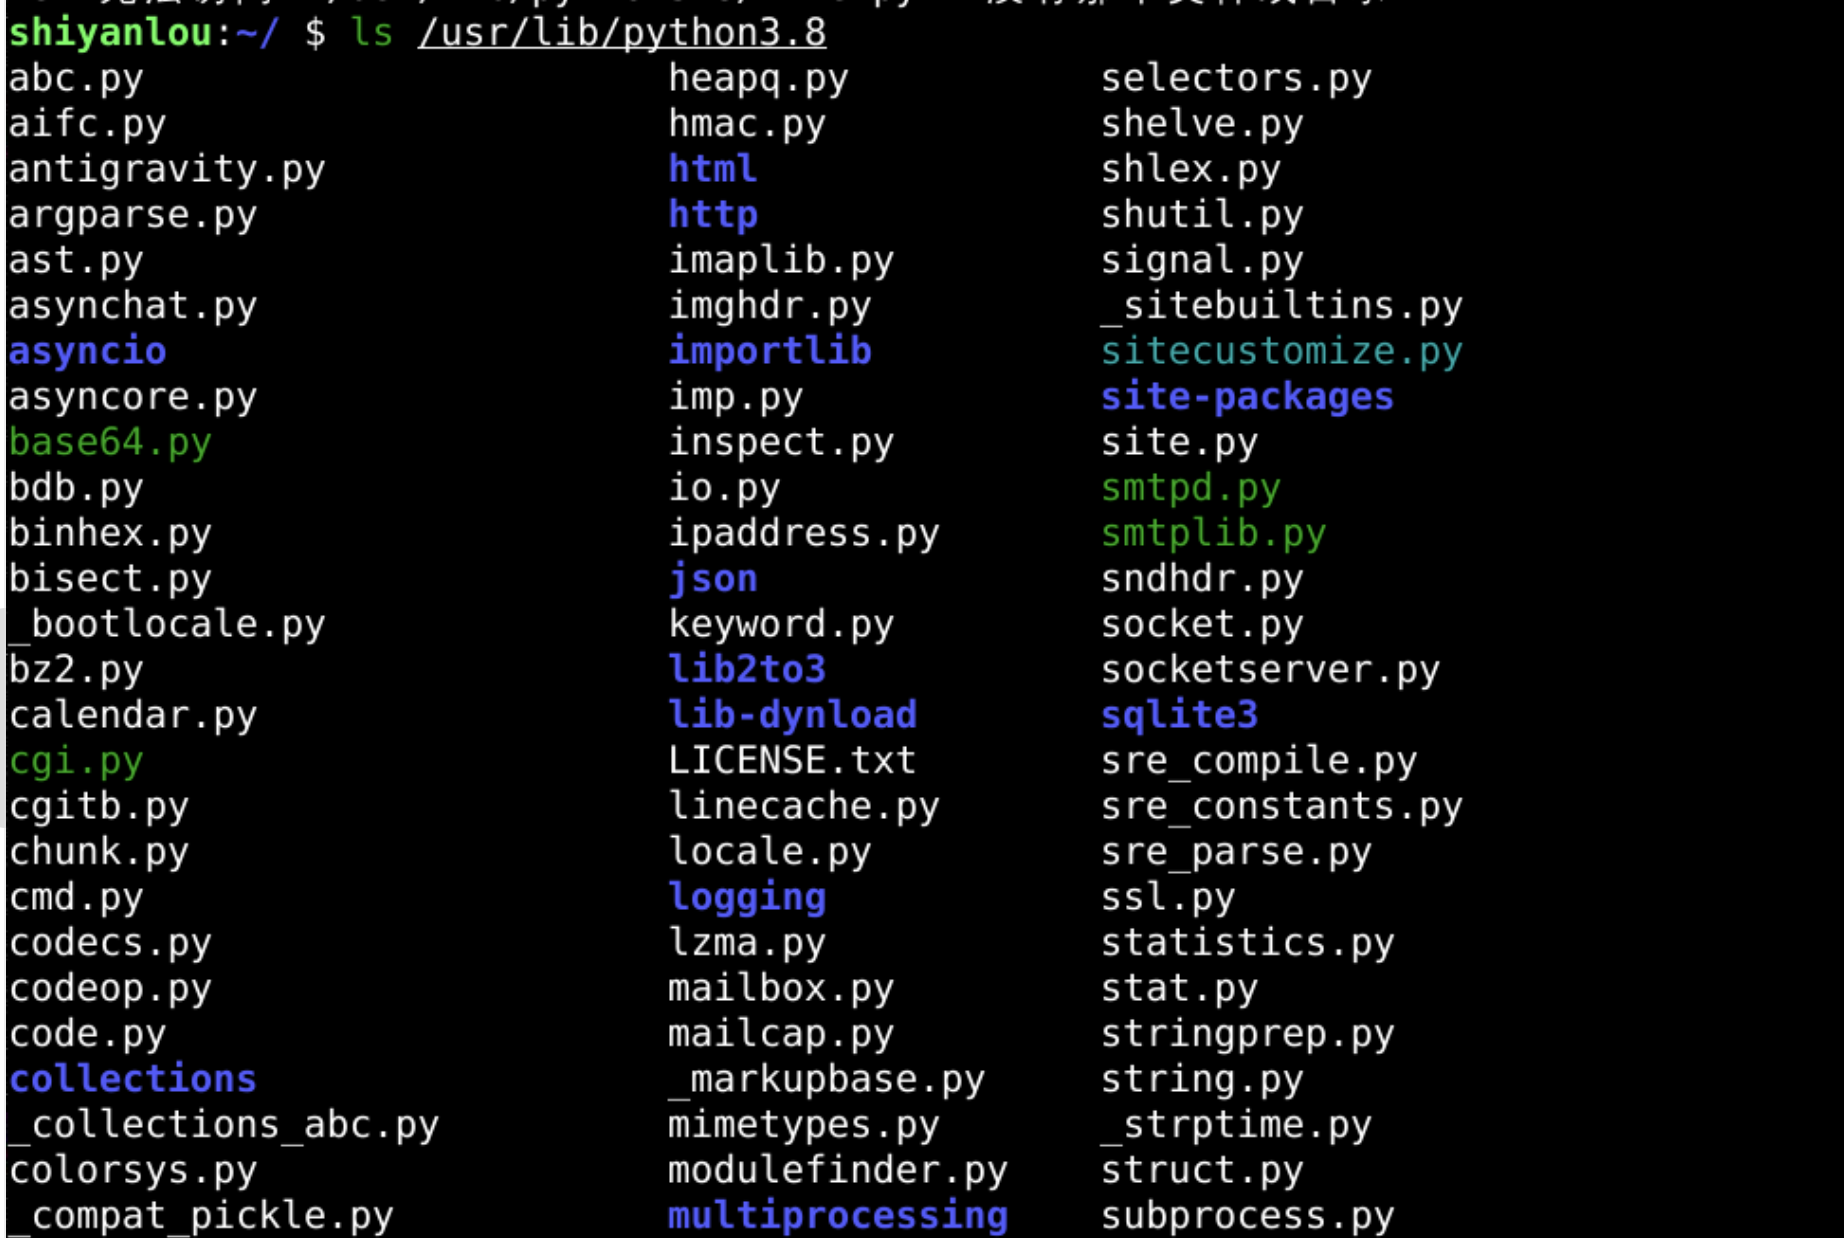
Task: Select asyncore.py file
Action: coord(133,397)
